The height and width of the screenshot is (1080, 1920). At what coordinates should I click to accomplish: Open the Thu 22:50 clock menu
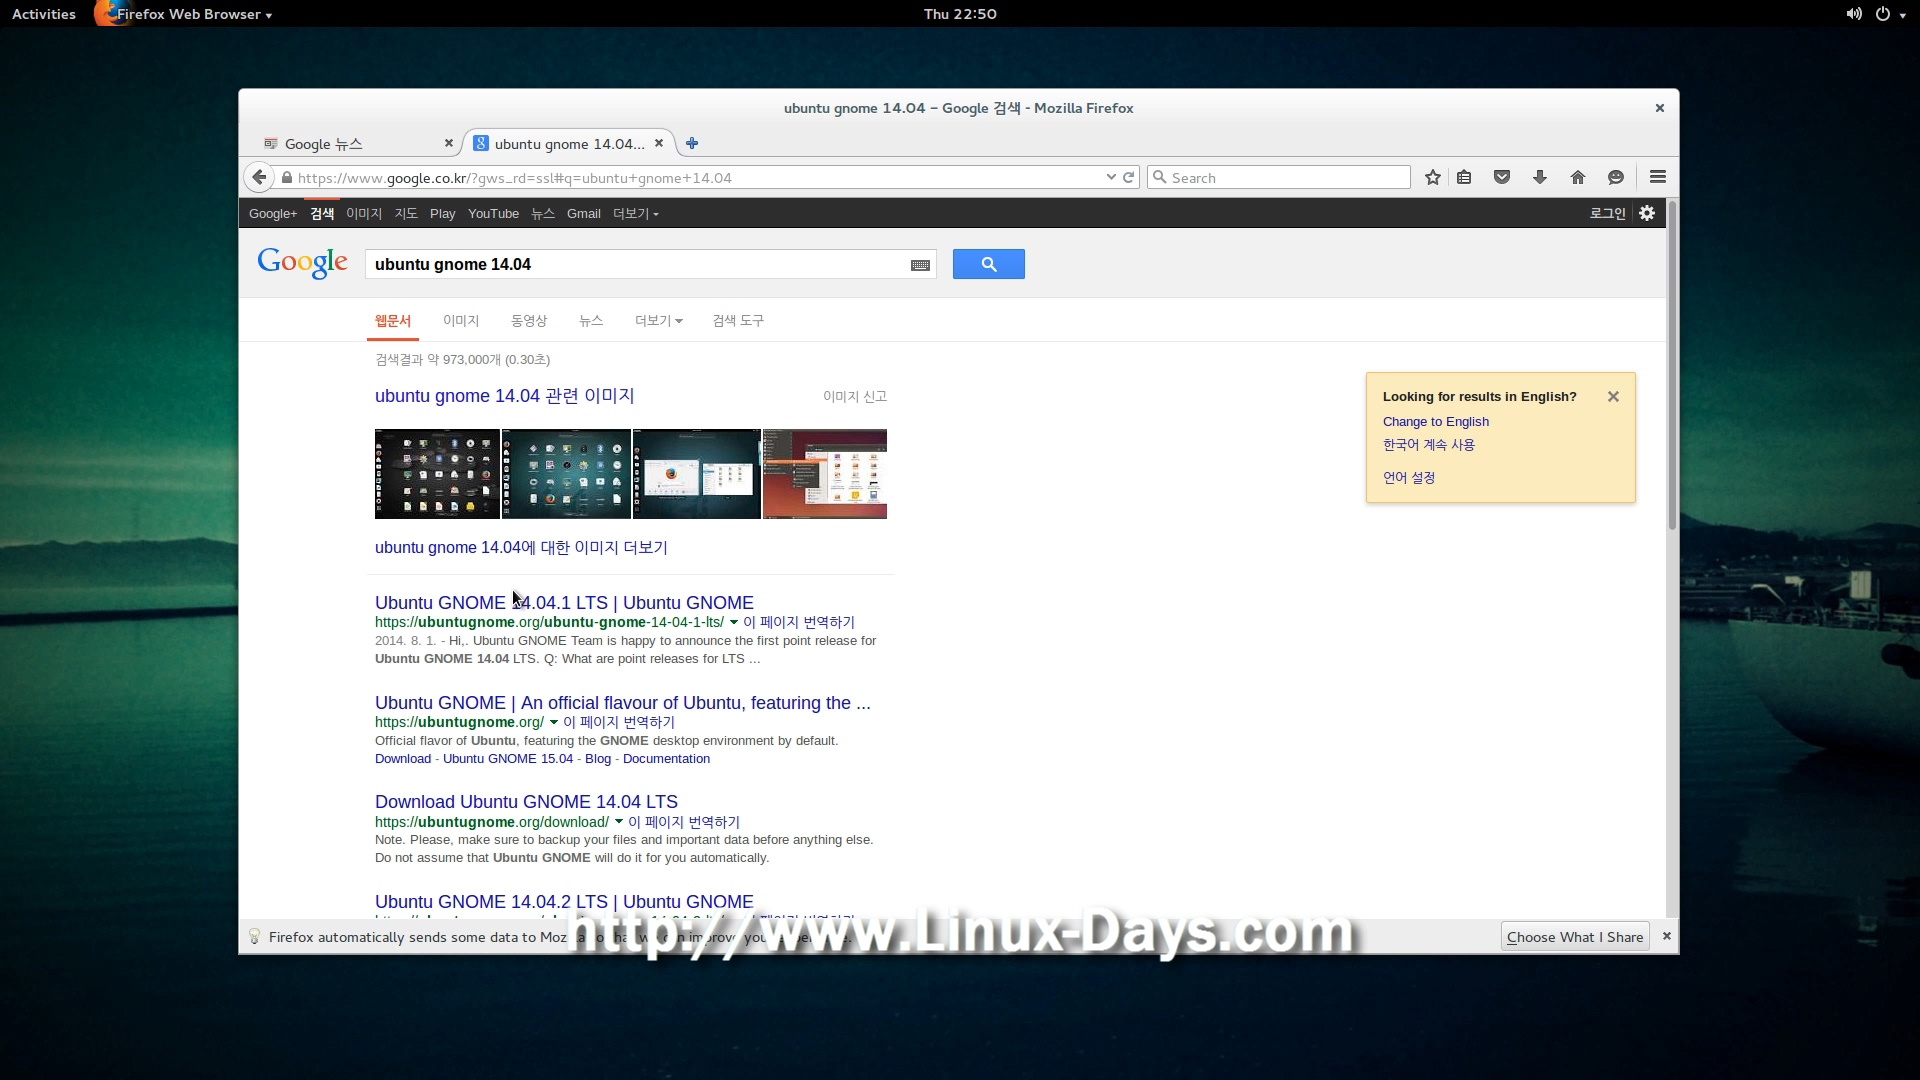click(960, 14)
